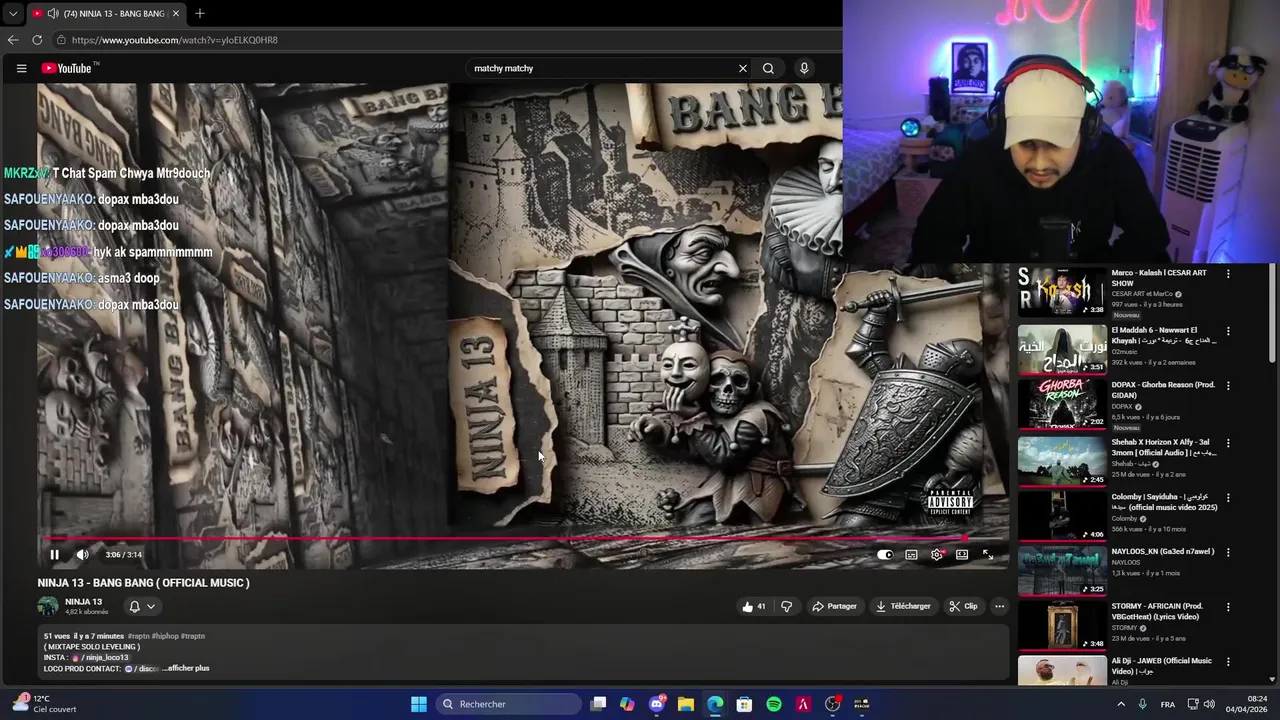Click the CESAR ART et MarCo channel name
The width and height of the screenshot is (1280, 720).
(1142, 294)
